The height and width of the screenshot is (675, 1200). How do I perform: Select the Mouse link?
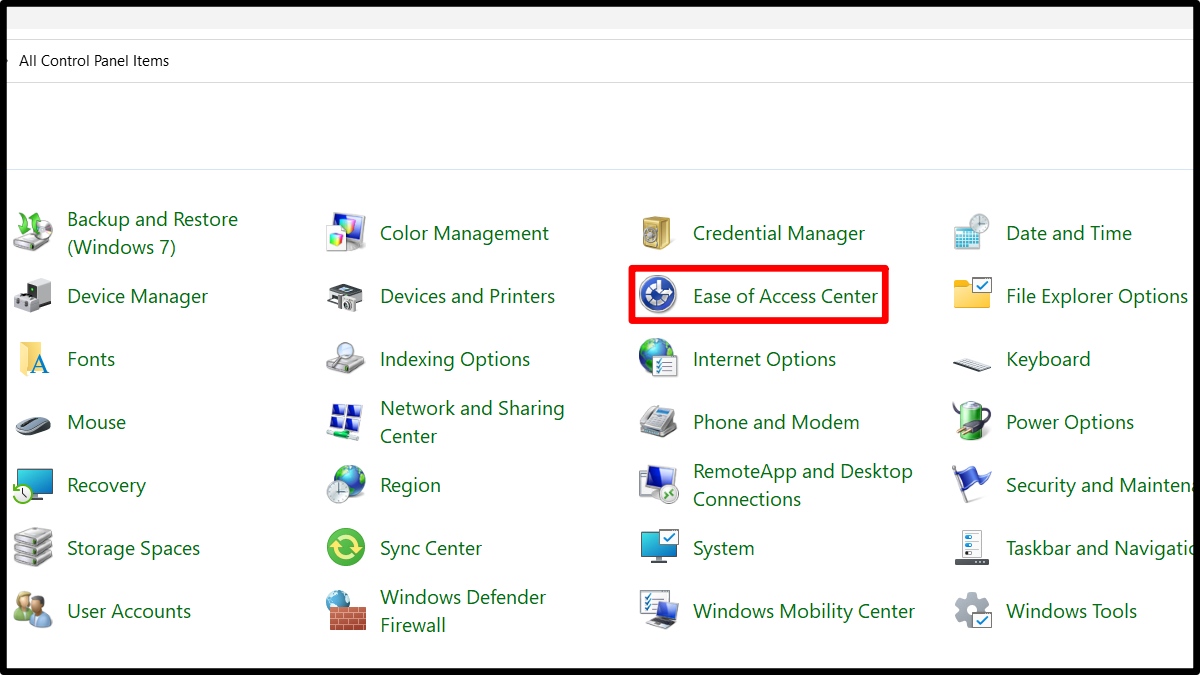[97, 422]
